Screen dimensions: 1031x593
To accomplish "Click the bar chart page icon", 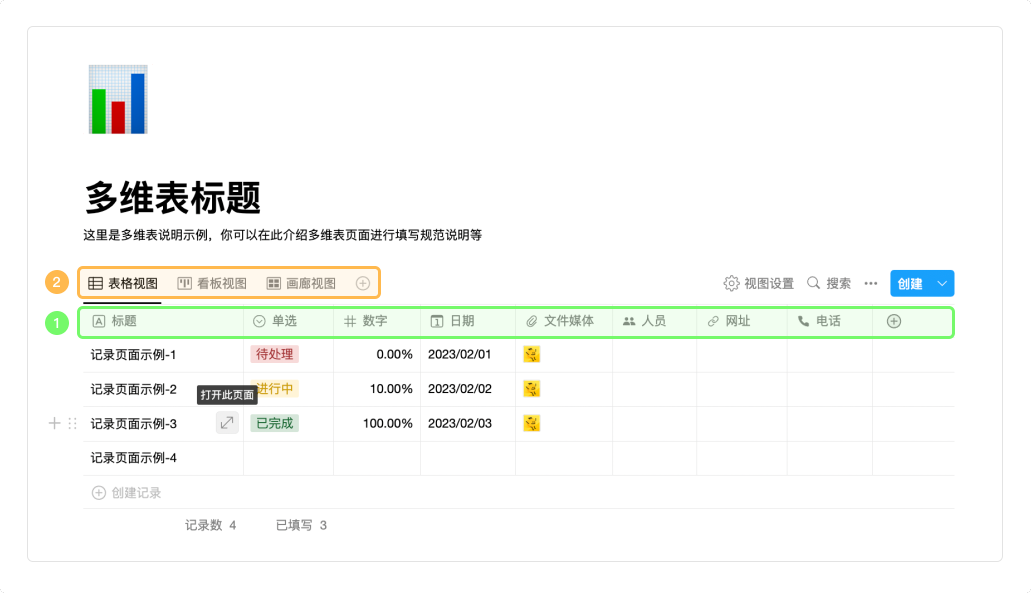I will pyautogui.click(x=118, y=99).
